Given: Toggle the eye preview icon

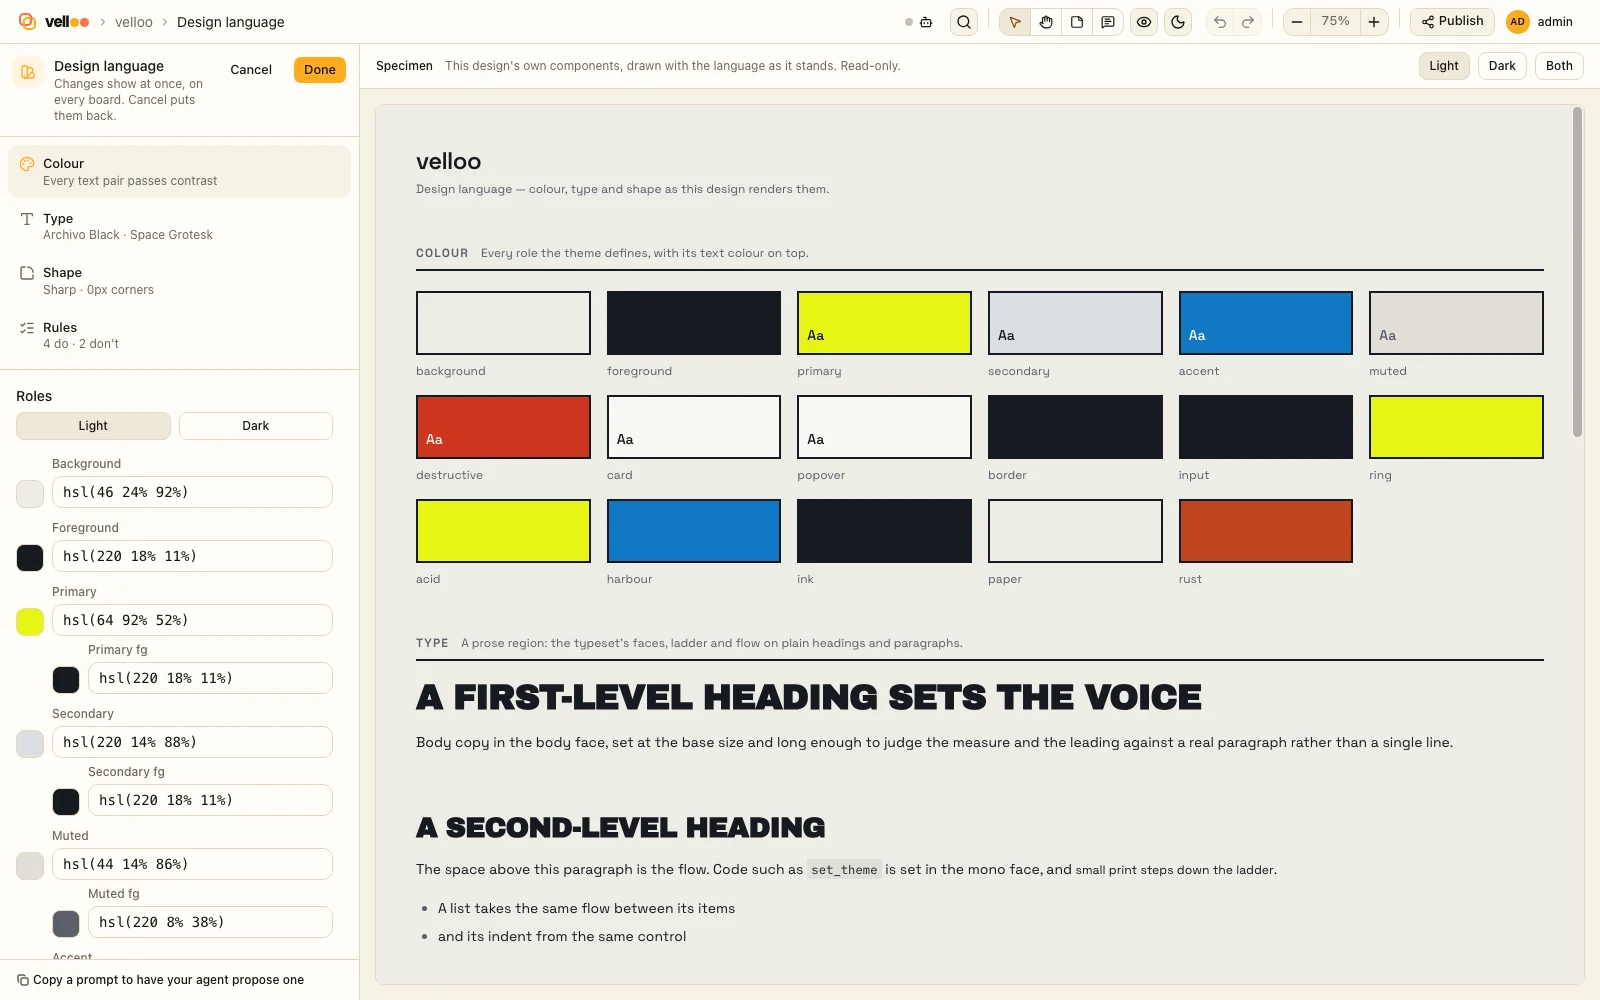Looking at the screenshot, I should [x=1144, y=22].
